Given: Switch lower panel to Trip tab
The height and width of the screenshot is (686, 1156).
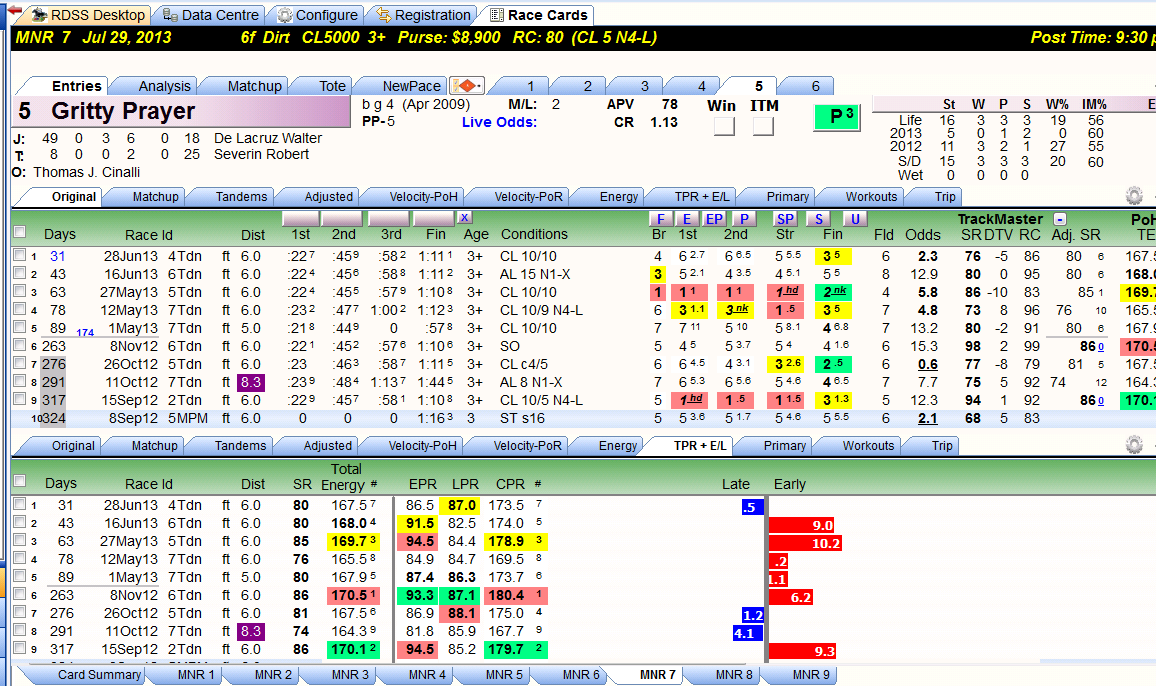Looking at the screenshot, I should click(x=942, y=446).
